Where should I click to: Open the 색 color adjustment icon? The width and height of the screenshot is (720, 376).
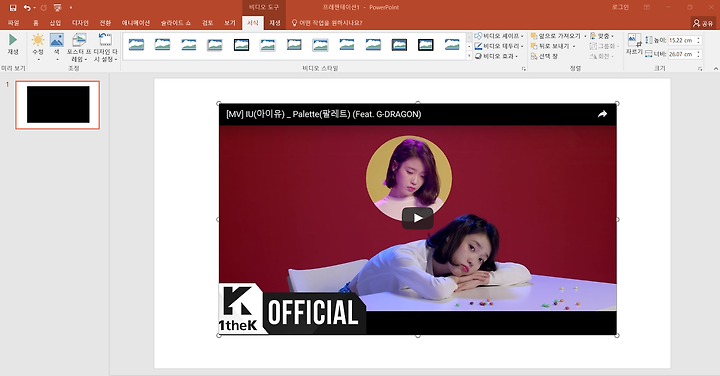pos(57,40)
